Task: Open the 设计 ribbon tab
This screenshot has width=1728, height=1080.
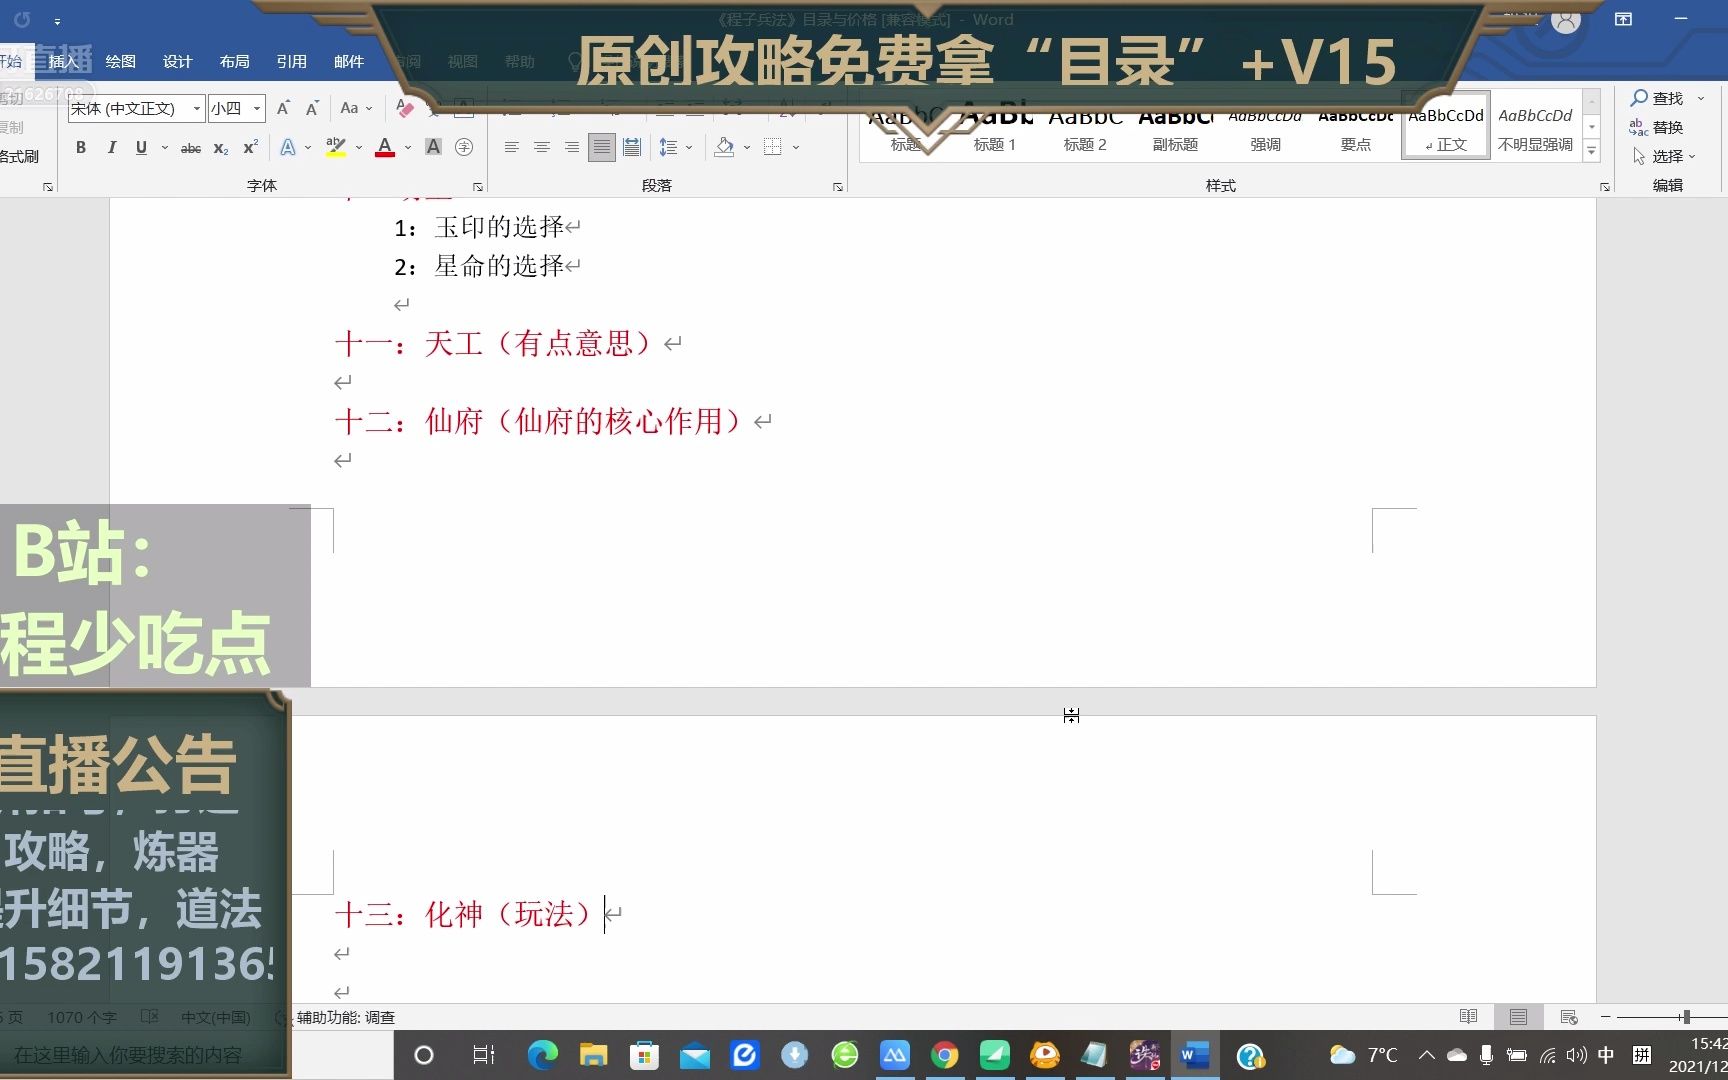Action: tap(177, 61)
